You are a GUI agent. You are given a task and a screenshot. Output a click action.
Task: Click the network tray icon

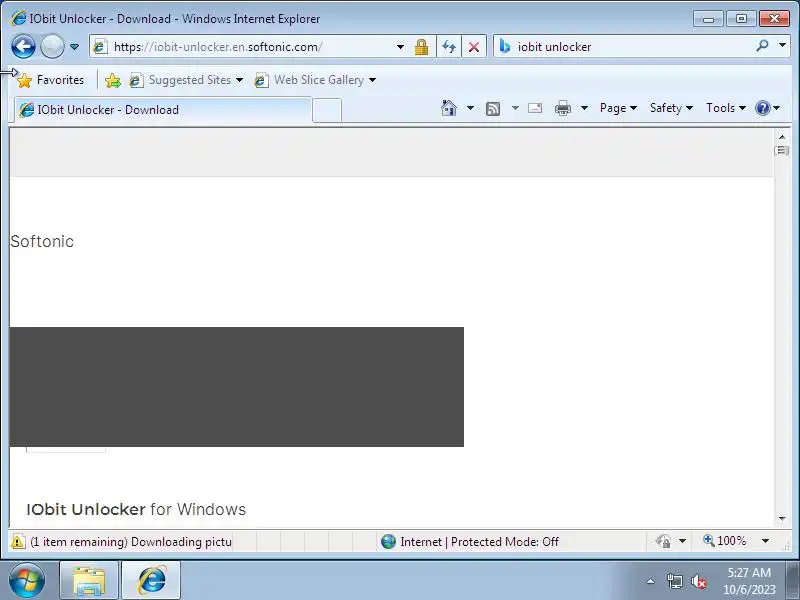point(674,581)
